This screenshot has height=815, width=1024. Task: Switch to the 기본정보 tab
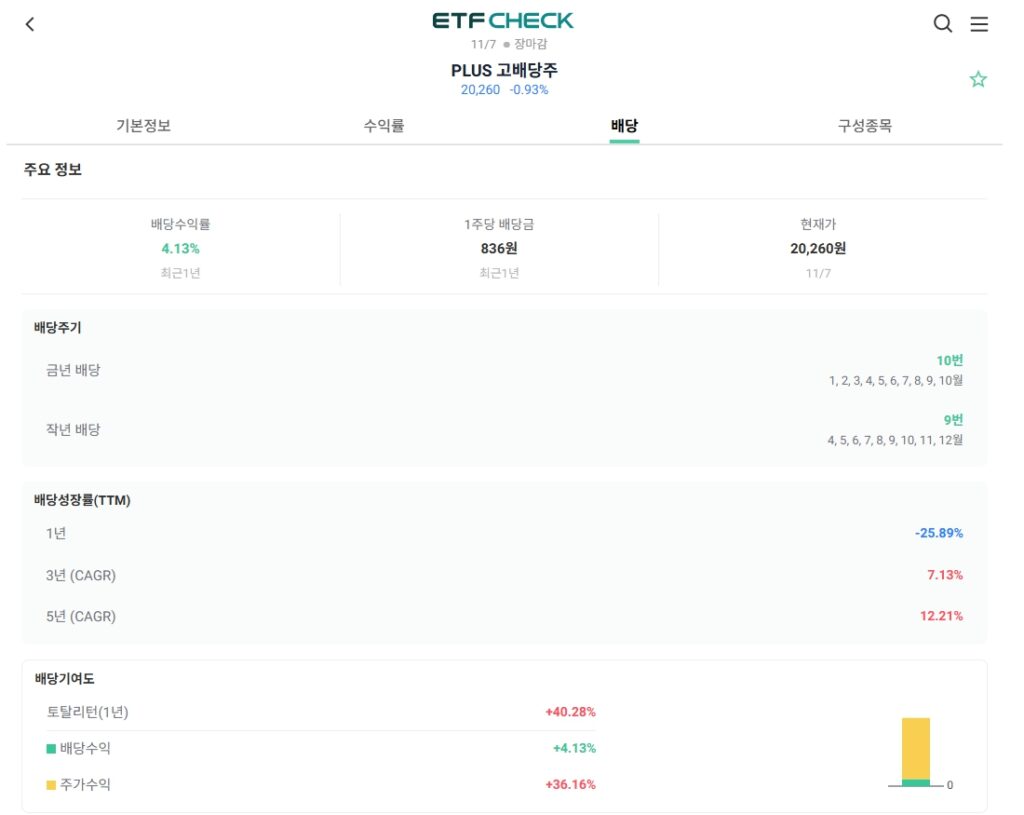pos(144,125)
